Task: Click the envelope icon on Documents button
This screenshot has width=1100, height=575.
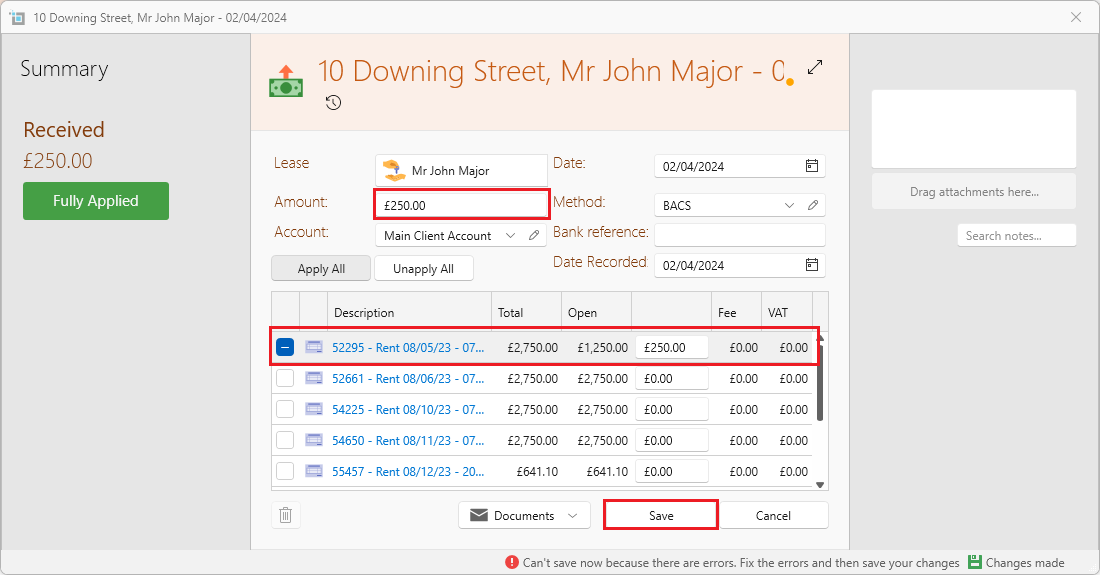Action: (x=478, y=515)
